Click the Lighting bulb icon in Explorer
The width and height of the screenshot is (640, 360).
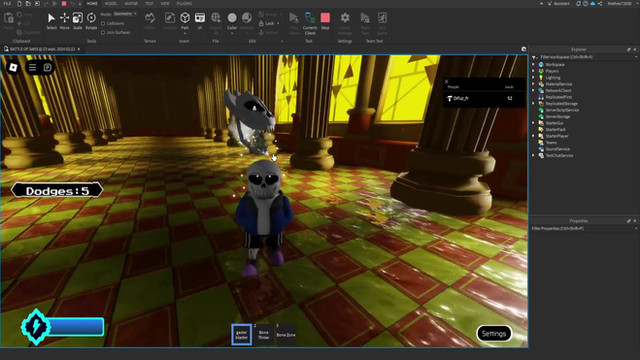coord(541,78)
